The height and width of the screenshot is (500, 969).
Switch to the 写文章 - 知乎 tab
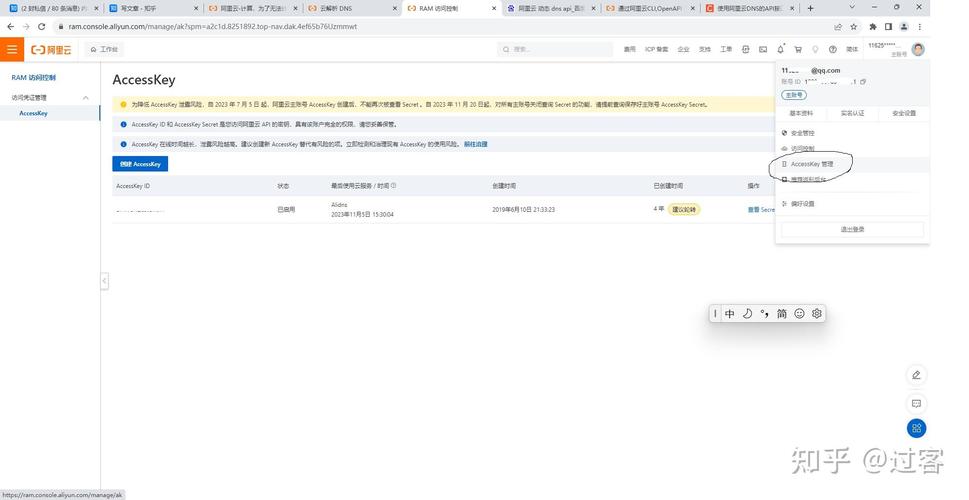(153, 8)
